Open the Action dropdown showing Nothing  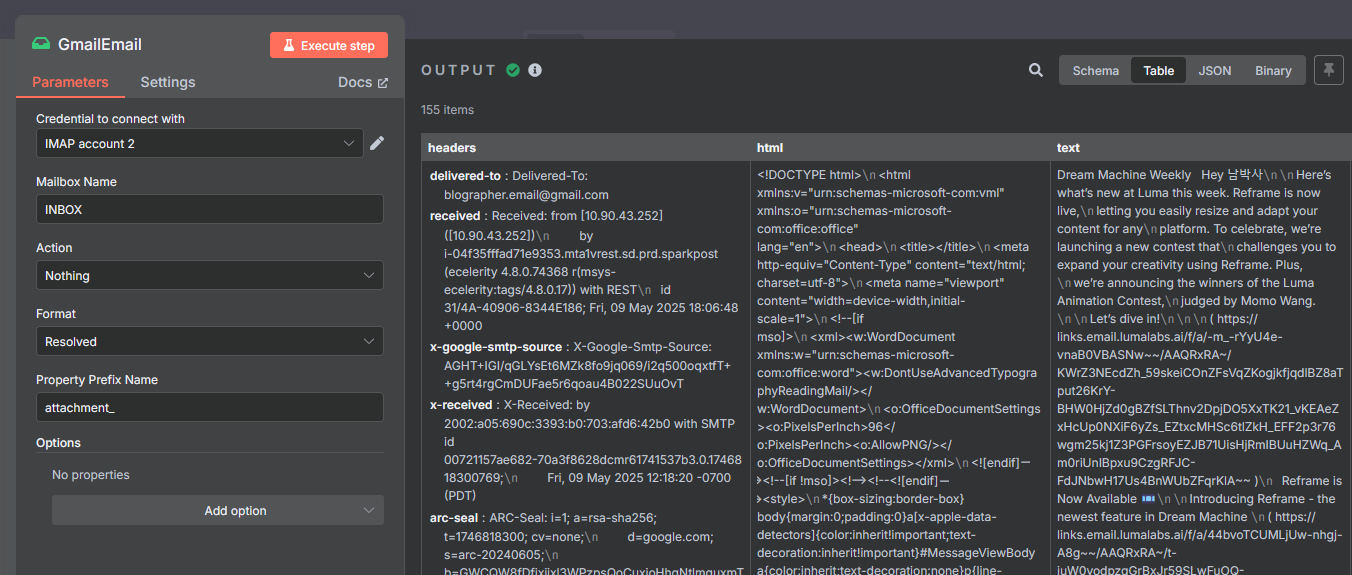point(210,275)
